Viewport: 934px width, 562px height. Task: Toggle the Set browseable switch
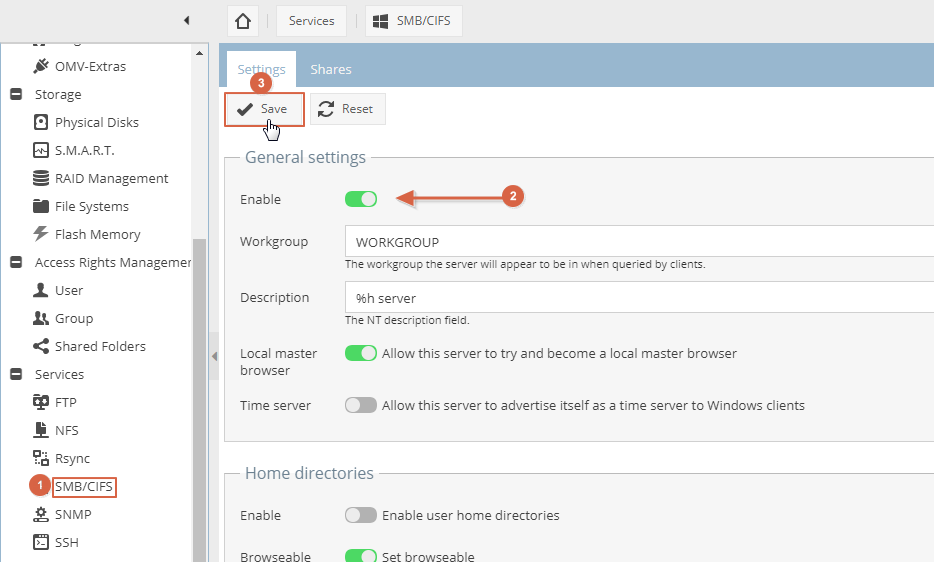(x=361, y=556)
